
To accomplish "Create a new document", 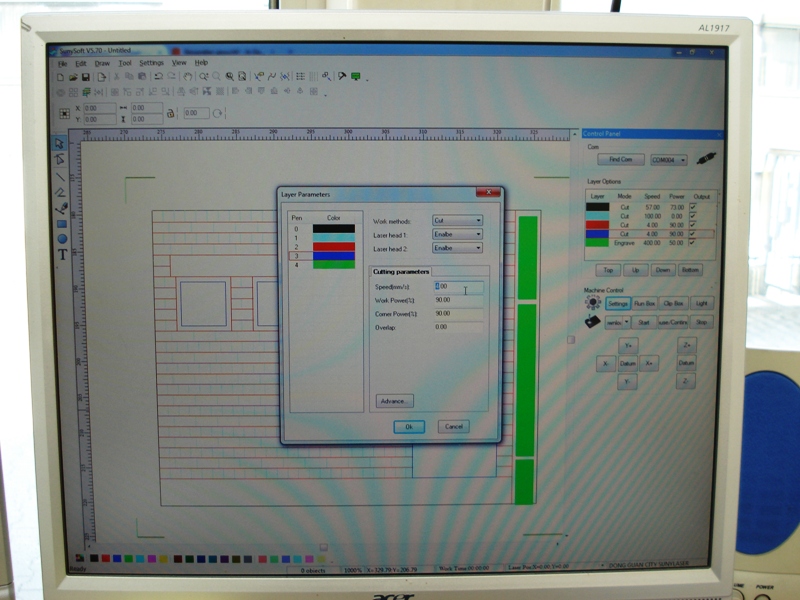I will (61, 75).
